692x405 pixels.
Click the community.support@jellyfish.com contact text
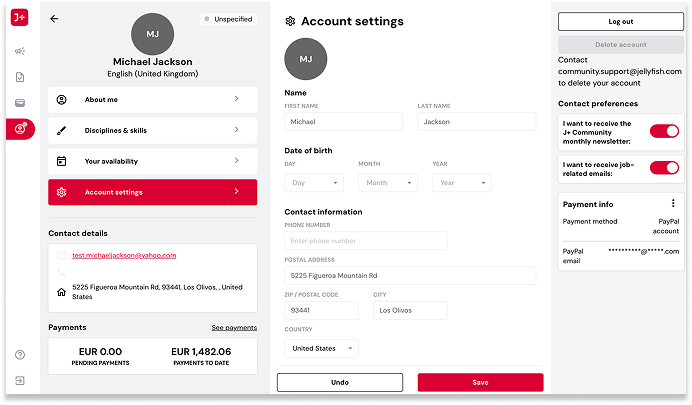[x=620, y=71]
